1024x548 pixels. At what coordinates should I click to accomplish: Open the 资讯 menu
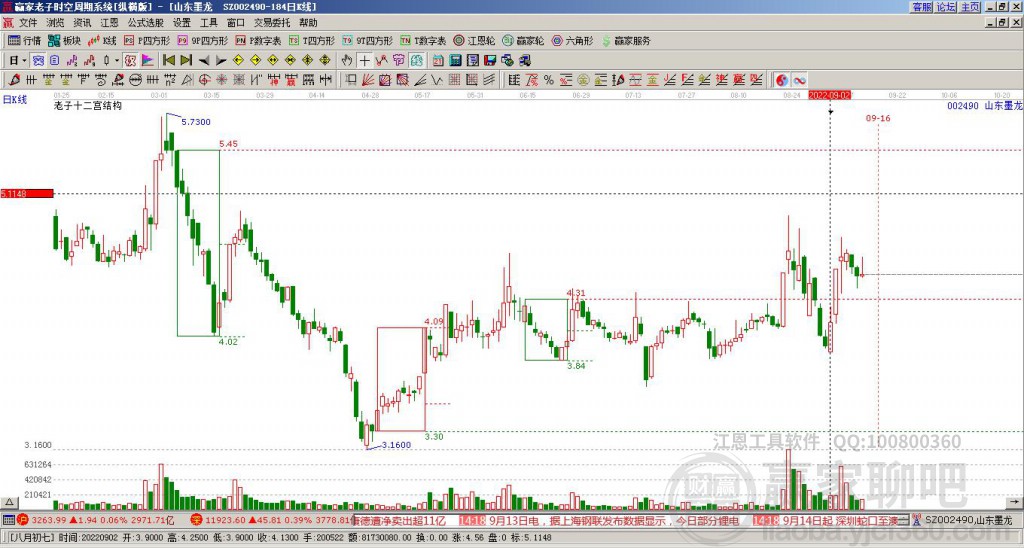point(82,23)
